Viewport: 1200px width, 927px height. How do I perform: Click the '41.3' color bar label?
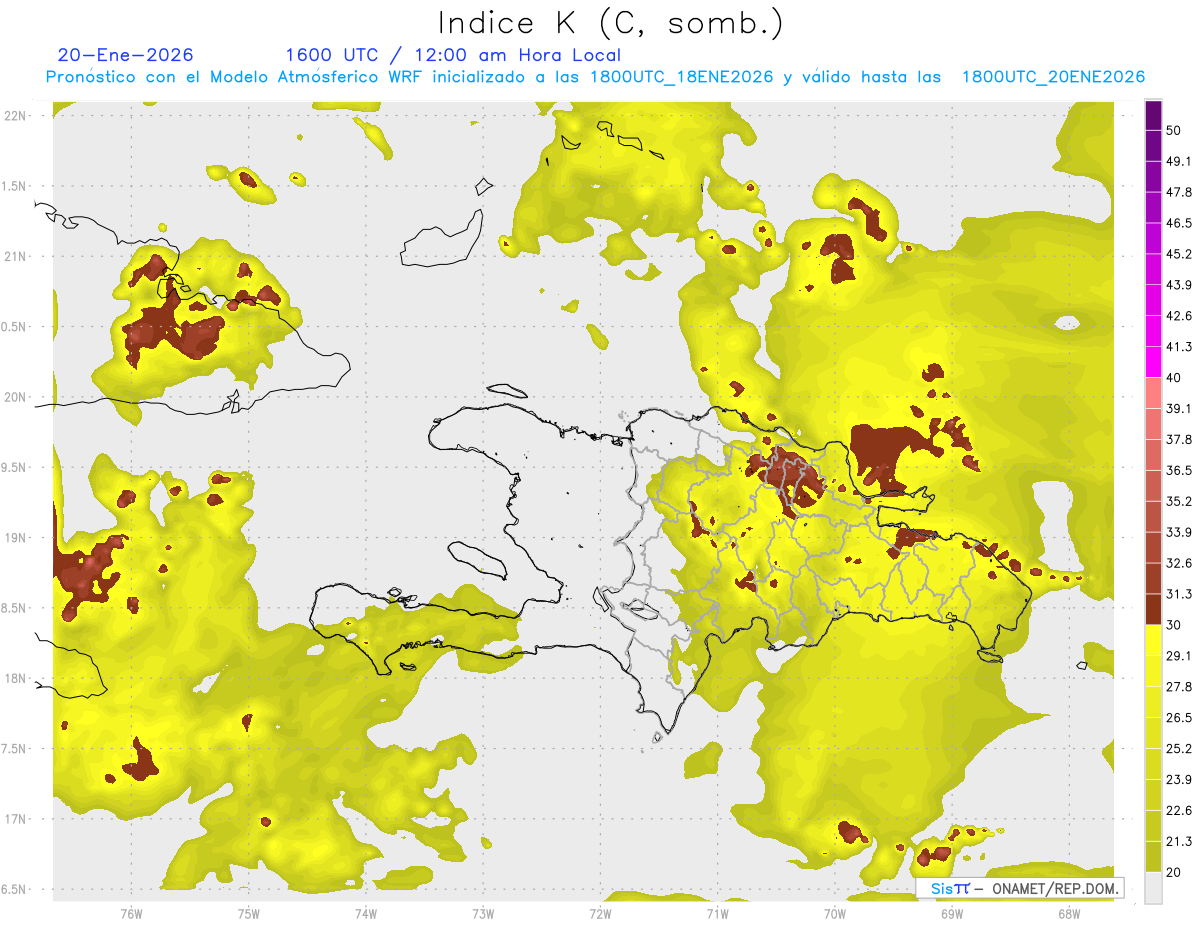pyautogui.click(x=1179, y=347)
